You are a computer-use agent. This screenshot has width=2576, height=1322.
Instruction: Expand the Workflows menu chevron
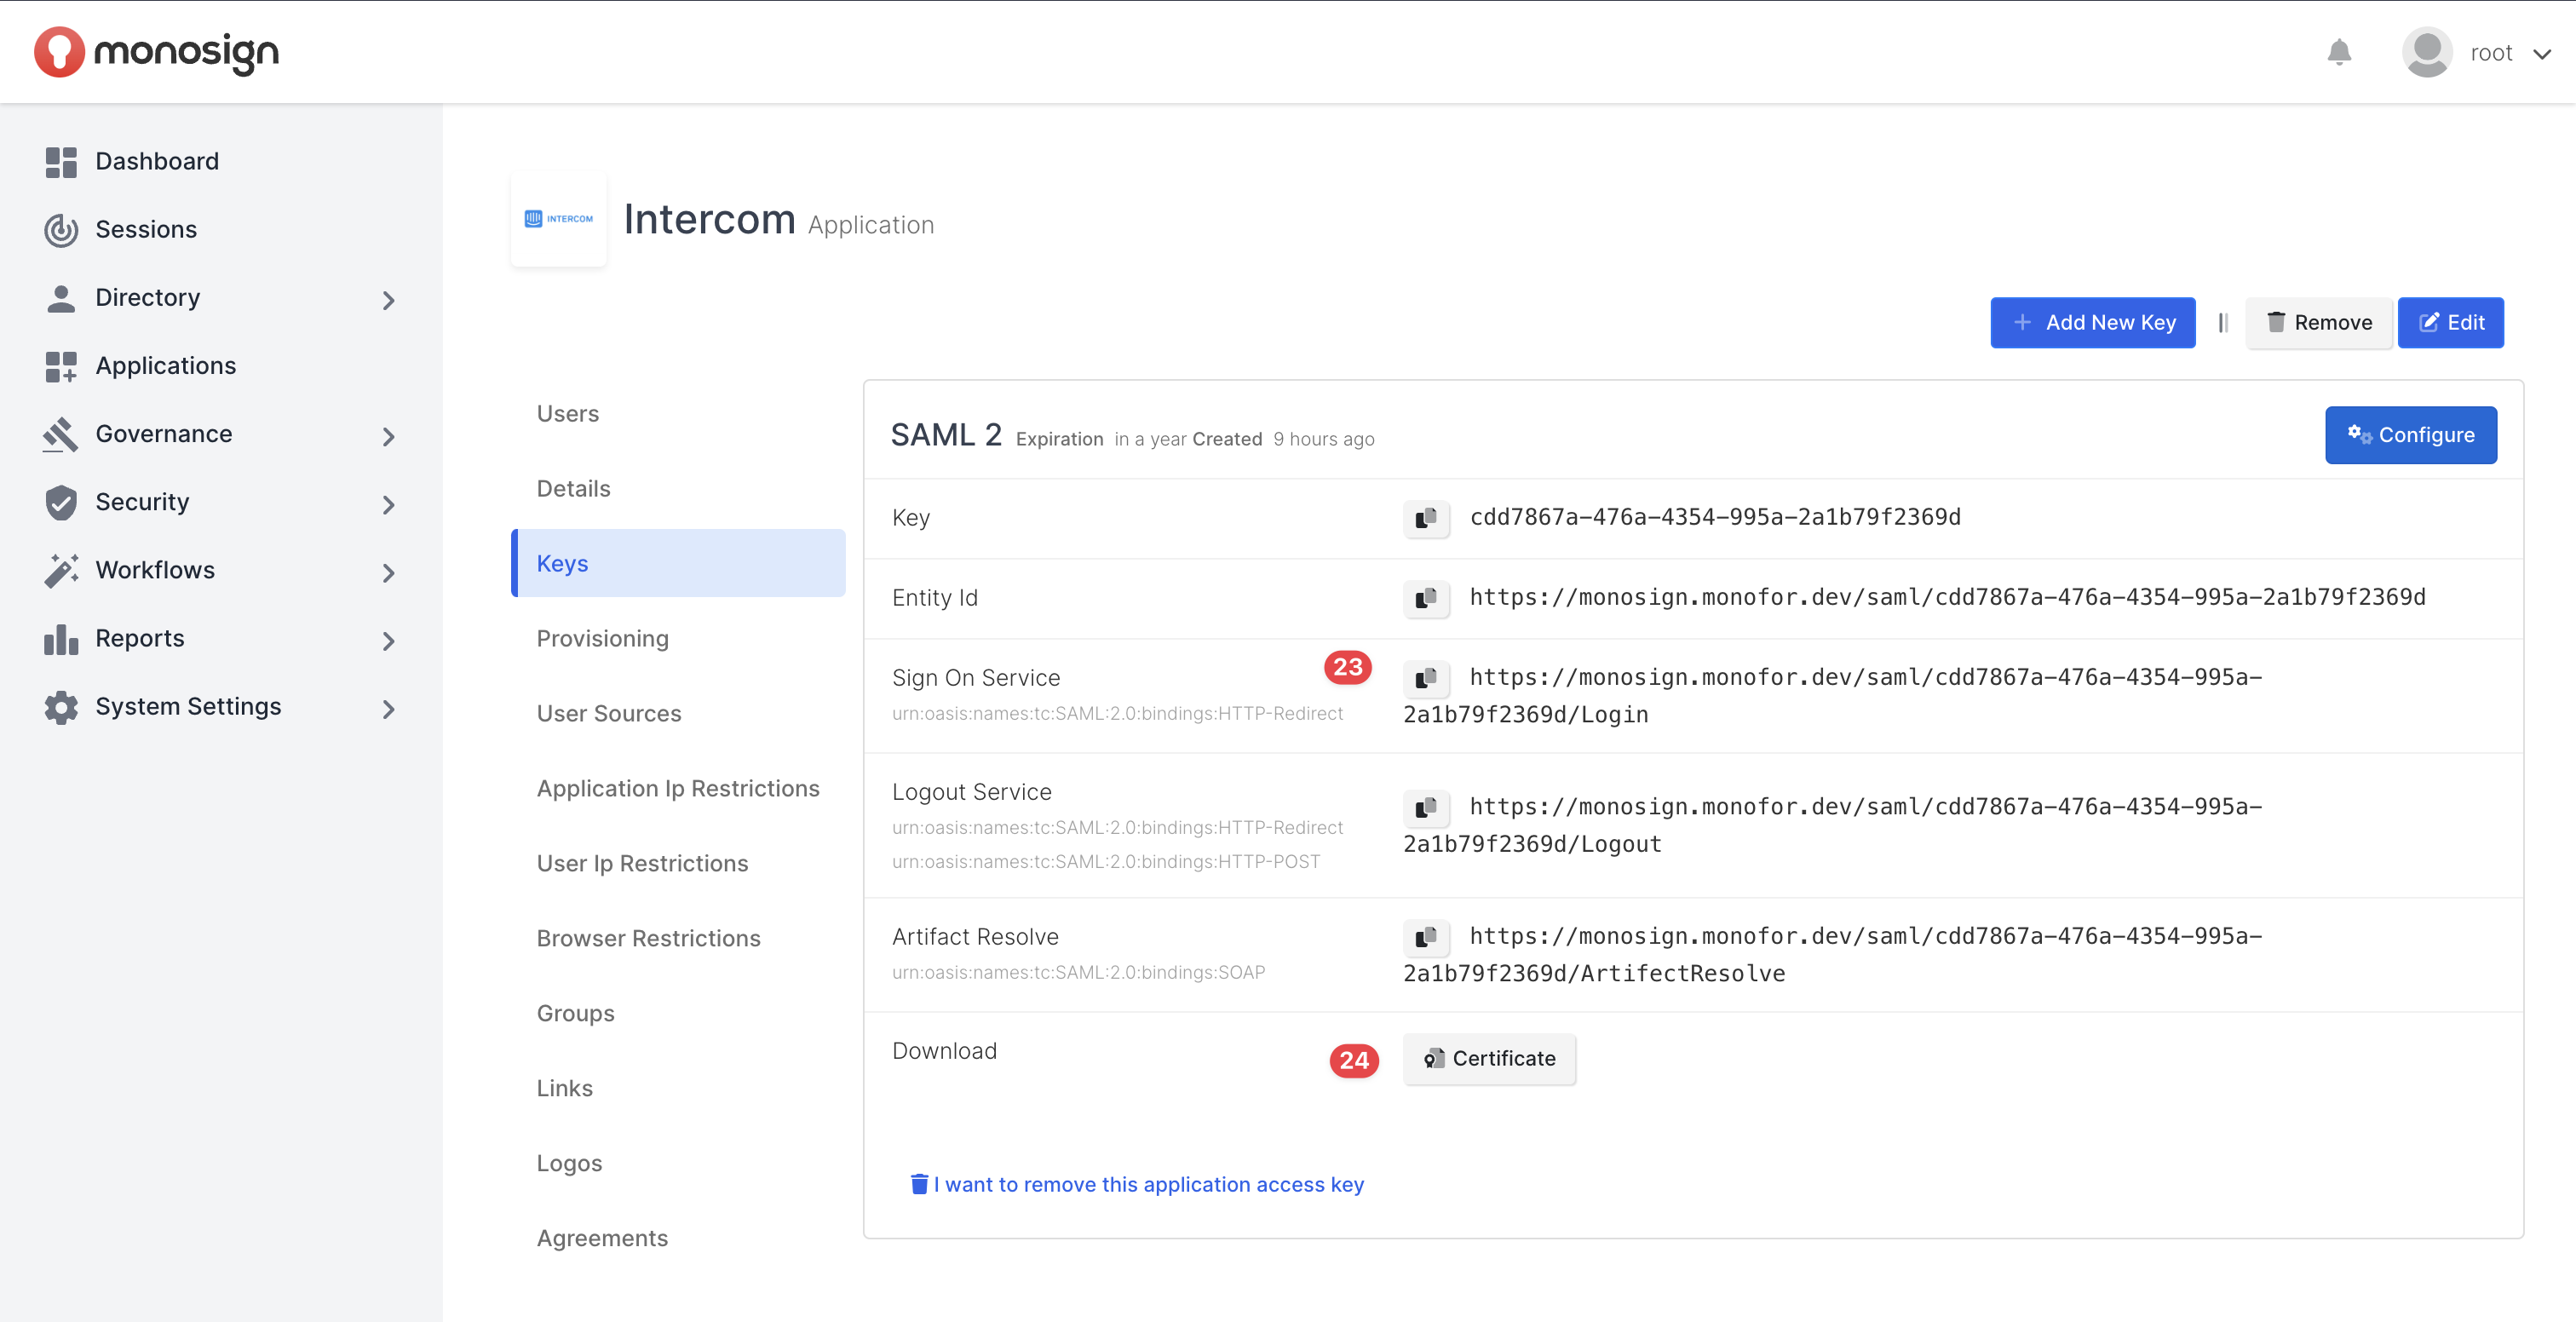tap(389, 572)
